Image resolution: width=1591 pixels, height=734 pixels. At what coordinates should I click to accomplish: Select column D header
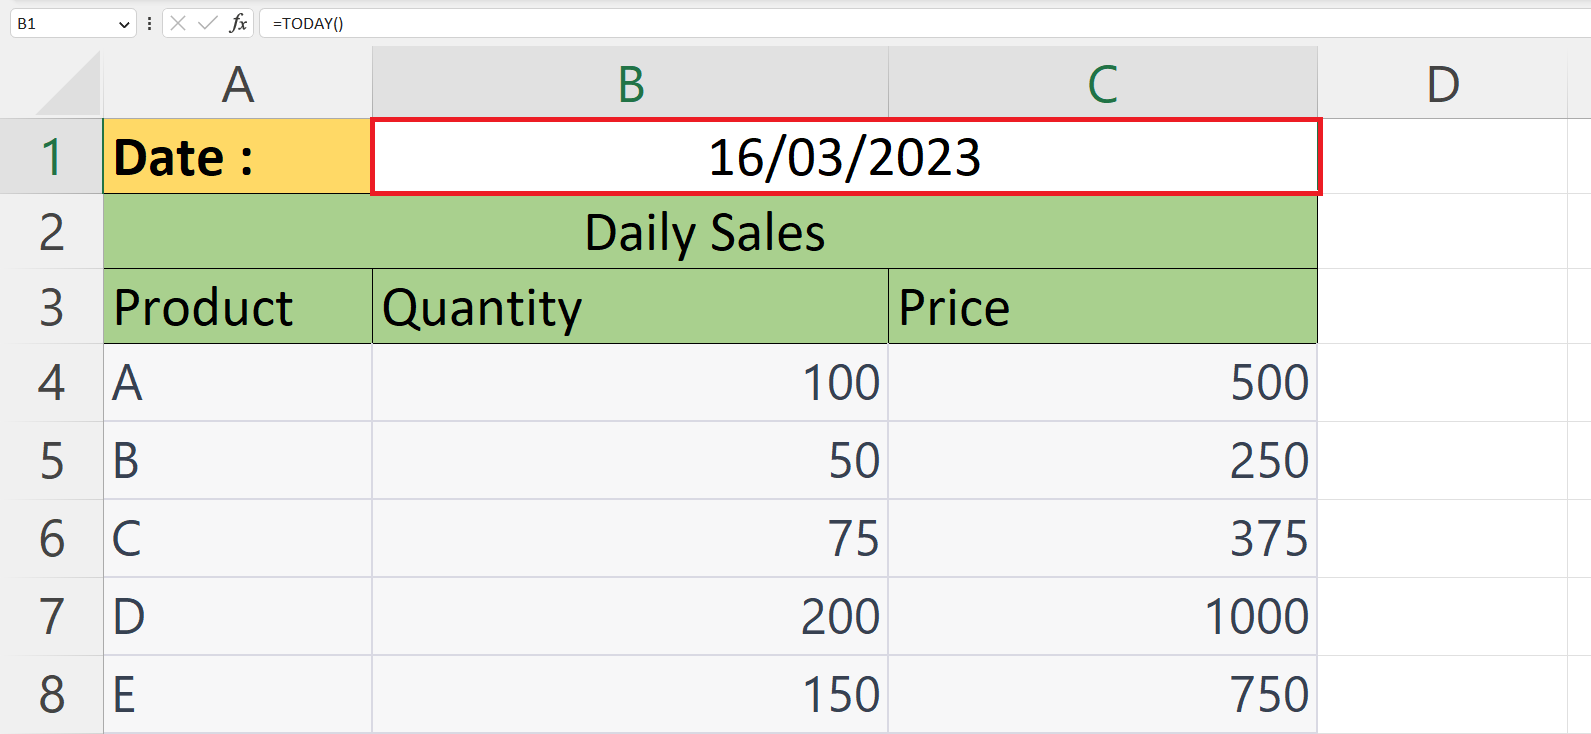pos(1442,84)
